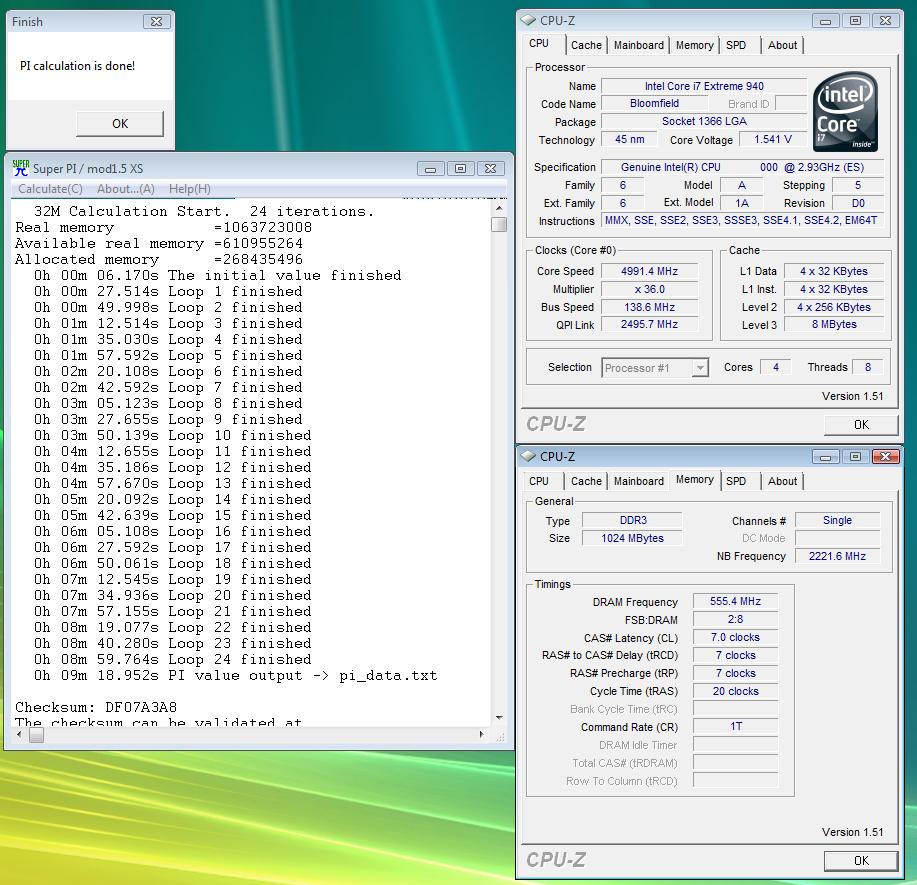This screenshot has height=885, width=917.
Task: Open the Help(H) menu in Super PI
Action: pyautogui.click(x=189, y=189)
